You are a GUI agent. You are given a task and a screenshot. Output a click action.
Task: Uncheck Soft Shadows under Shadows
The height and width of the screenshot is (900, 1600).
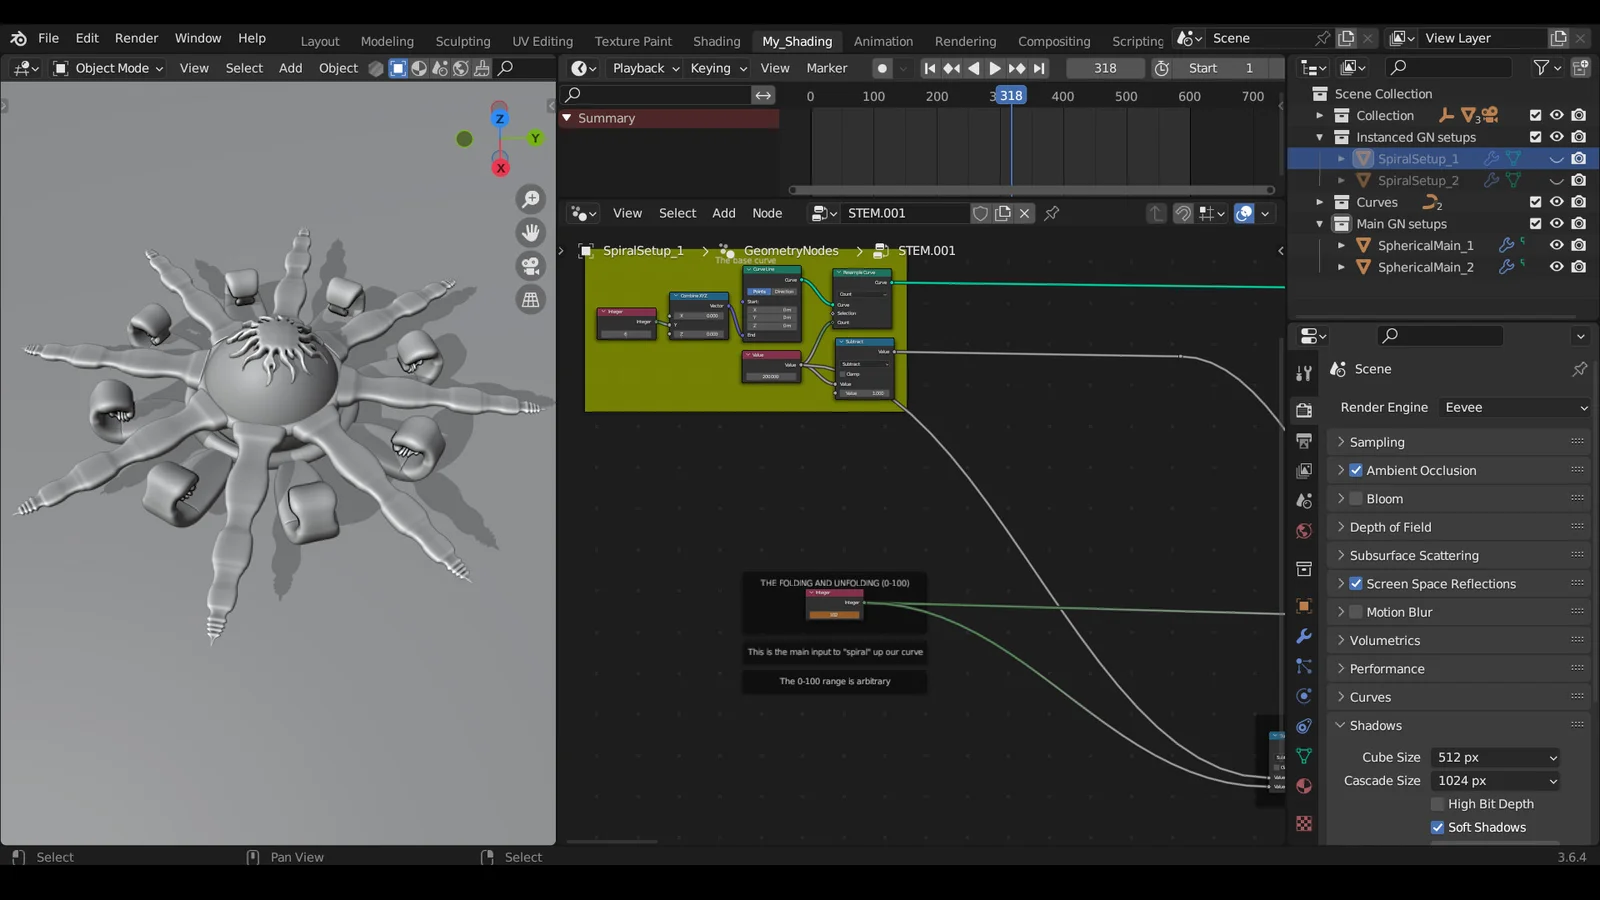point(1438,827)
